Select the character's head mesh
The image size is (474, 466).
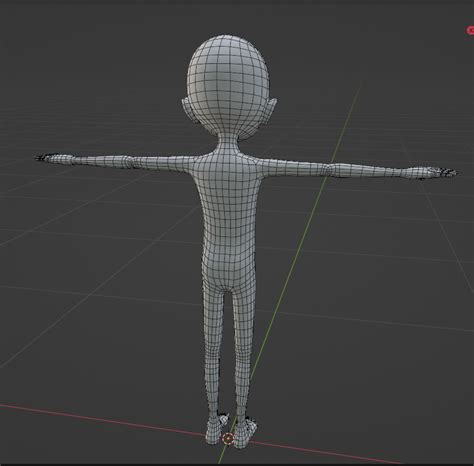229,87
